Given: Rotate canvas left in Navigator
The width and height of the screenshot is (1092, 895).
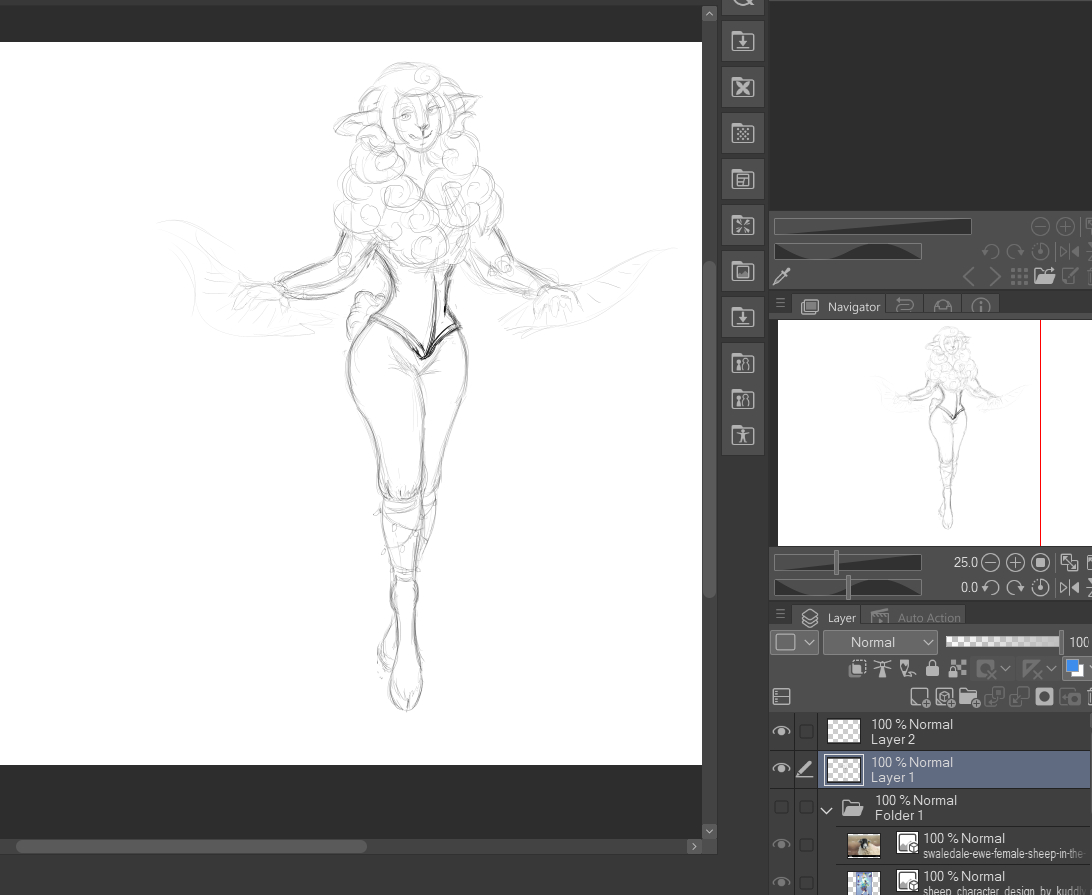Looking at the screenshot, I should (990, 588).
